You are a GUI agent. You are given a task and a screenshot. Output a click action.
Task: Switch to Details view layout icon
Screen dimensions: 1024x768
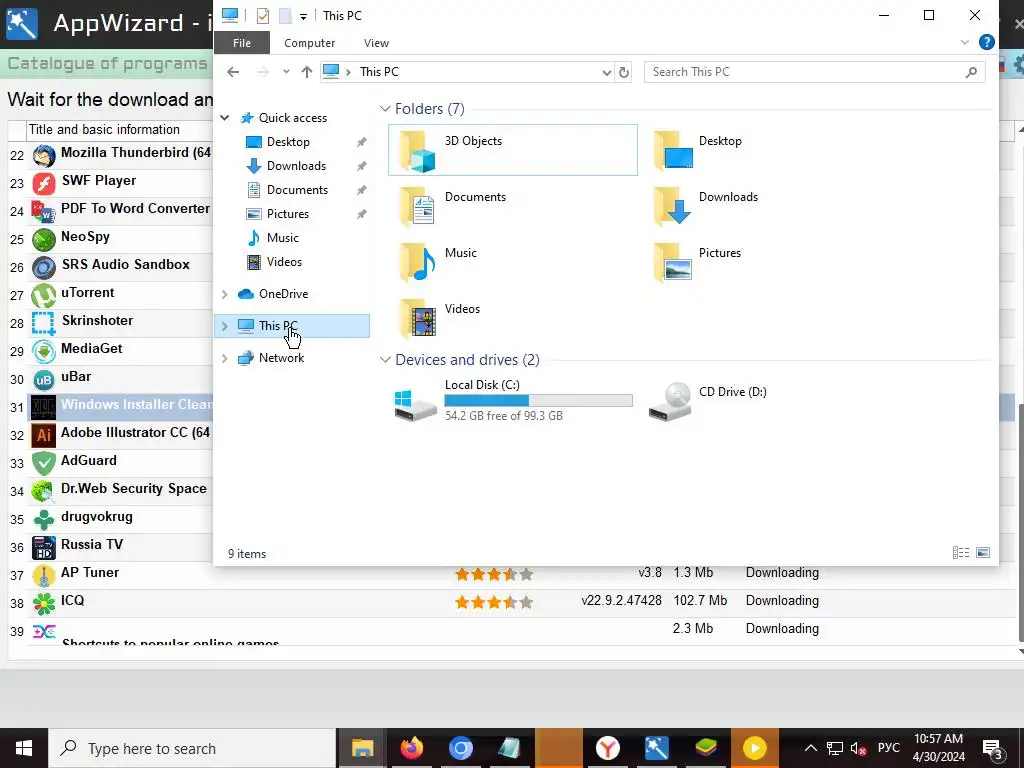(x=961, y=552)
